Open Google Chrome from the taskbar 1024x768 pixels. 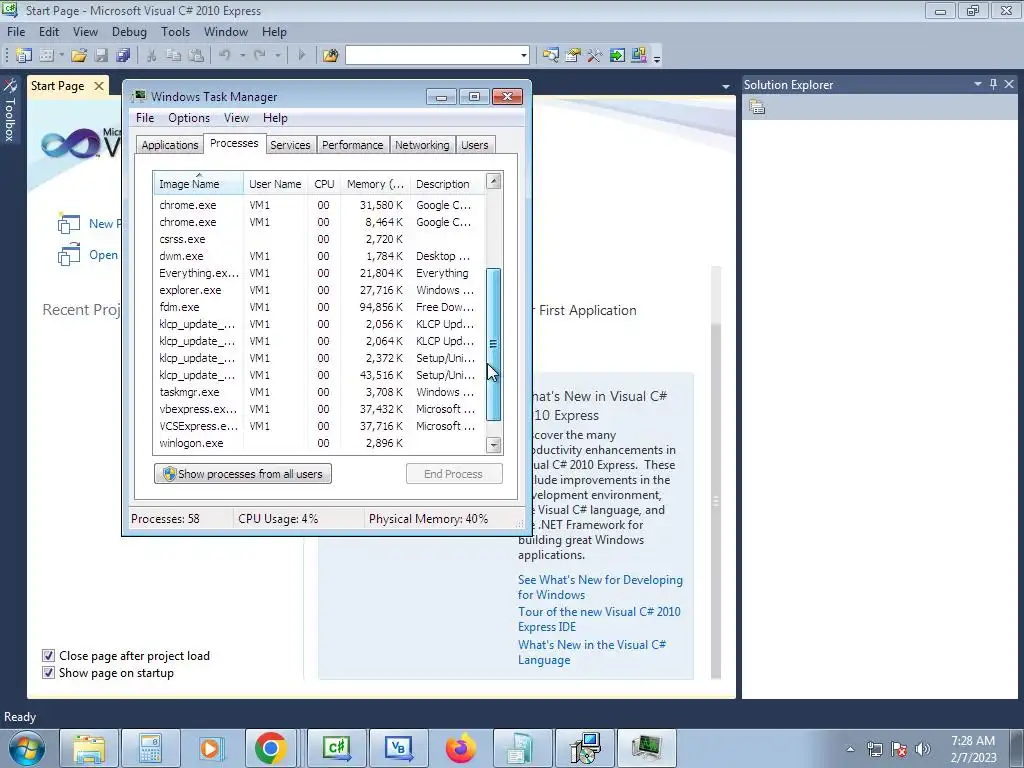pyautogui.click(x=270, y=748)
